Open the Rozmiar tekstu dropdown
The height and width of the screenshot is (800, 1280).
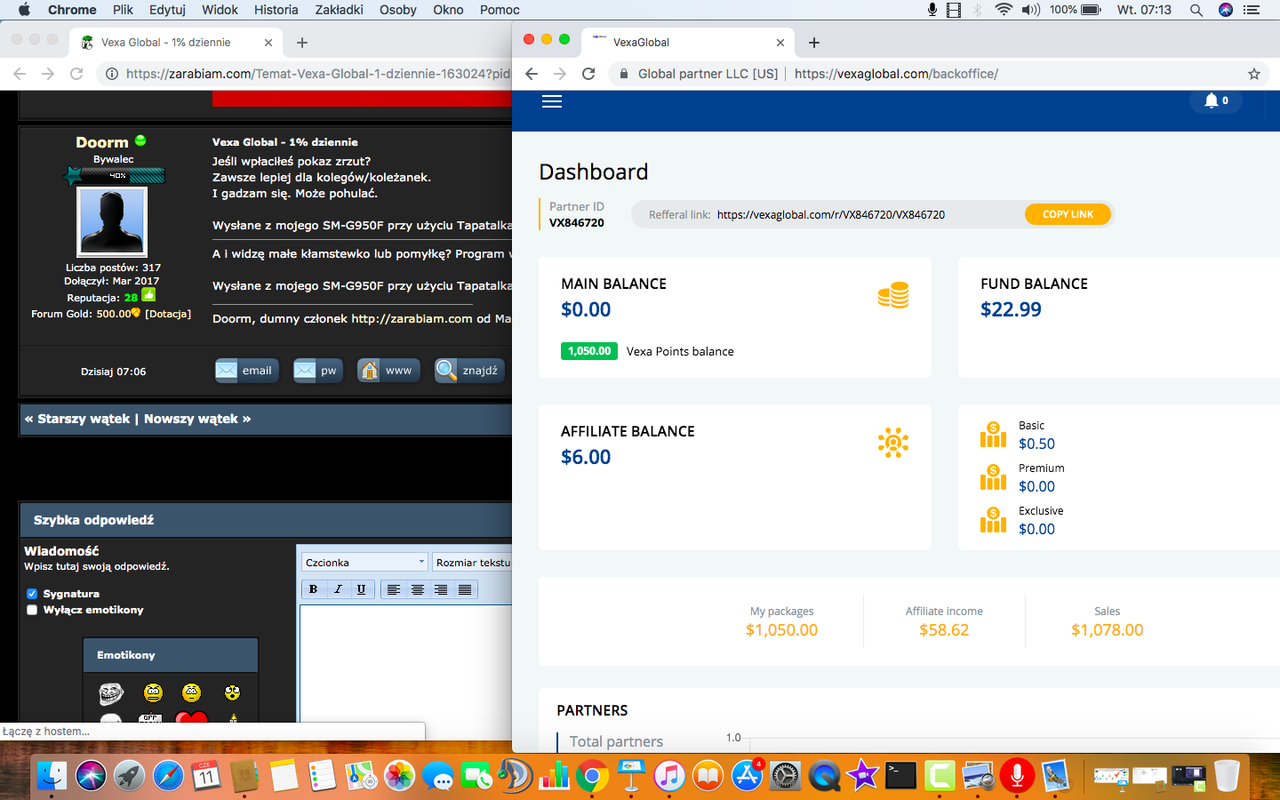(472, 562)
